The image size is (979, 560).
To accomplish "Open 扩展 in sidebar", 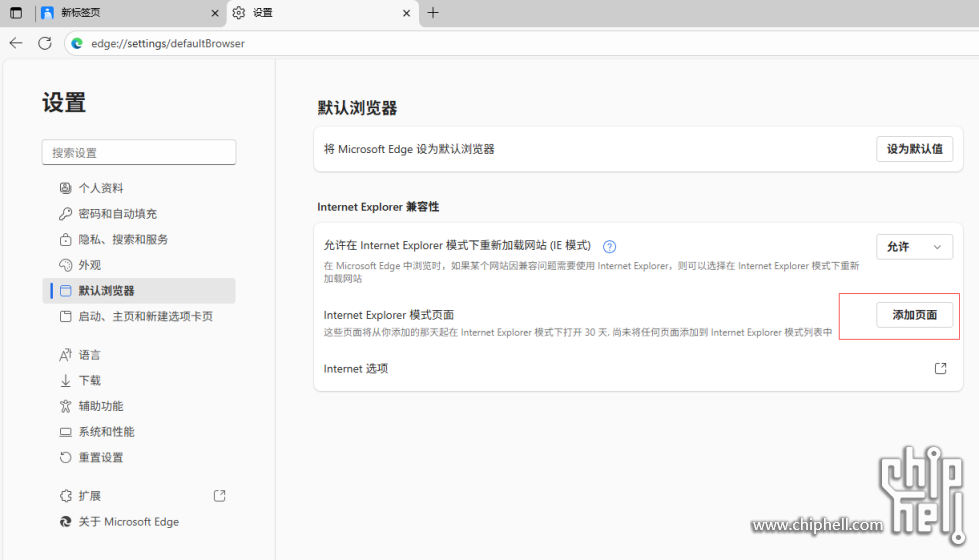I will pyautogui.click(x=139, y=496).
